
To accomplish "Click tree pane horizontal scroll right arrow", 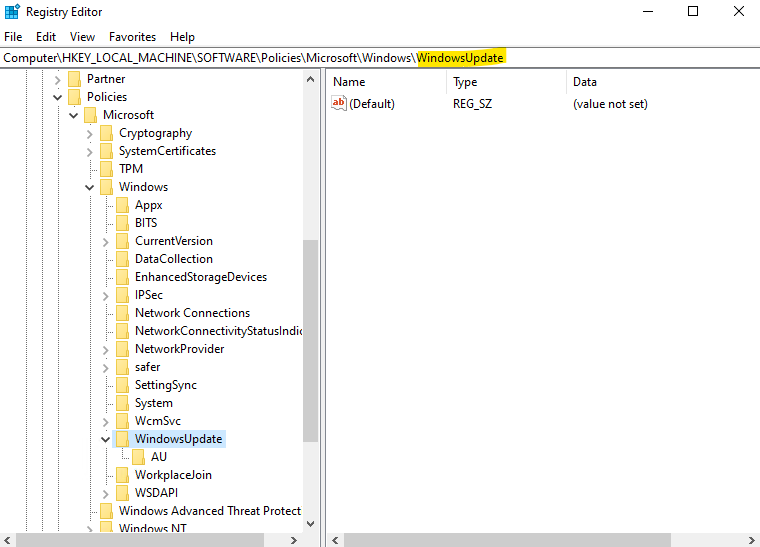I will 293,540.
